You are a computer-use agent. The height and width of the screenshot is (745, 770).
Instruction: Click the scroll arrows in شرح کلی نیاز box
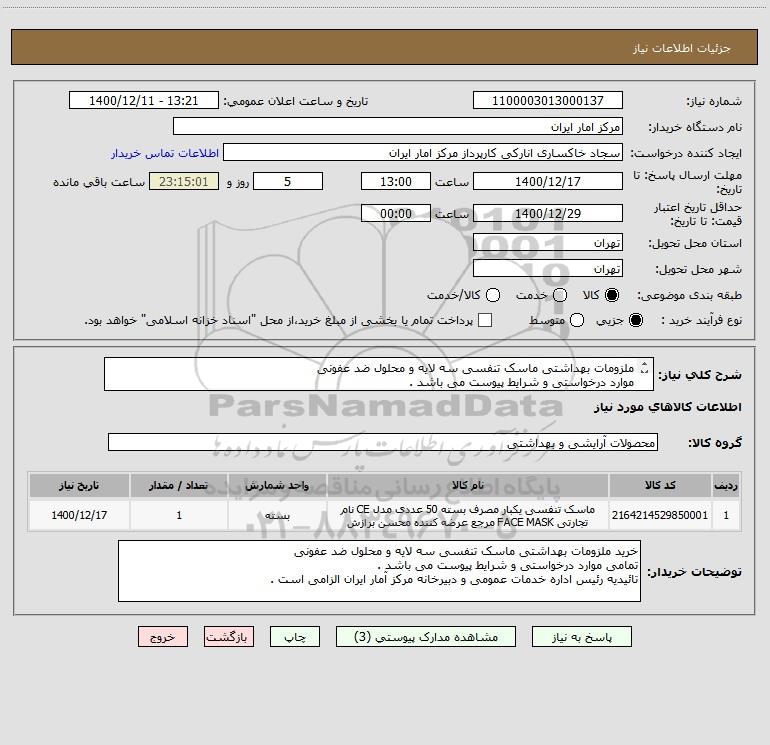pyautogui.click(x=645, y=367)
